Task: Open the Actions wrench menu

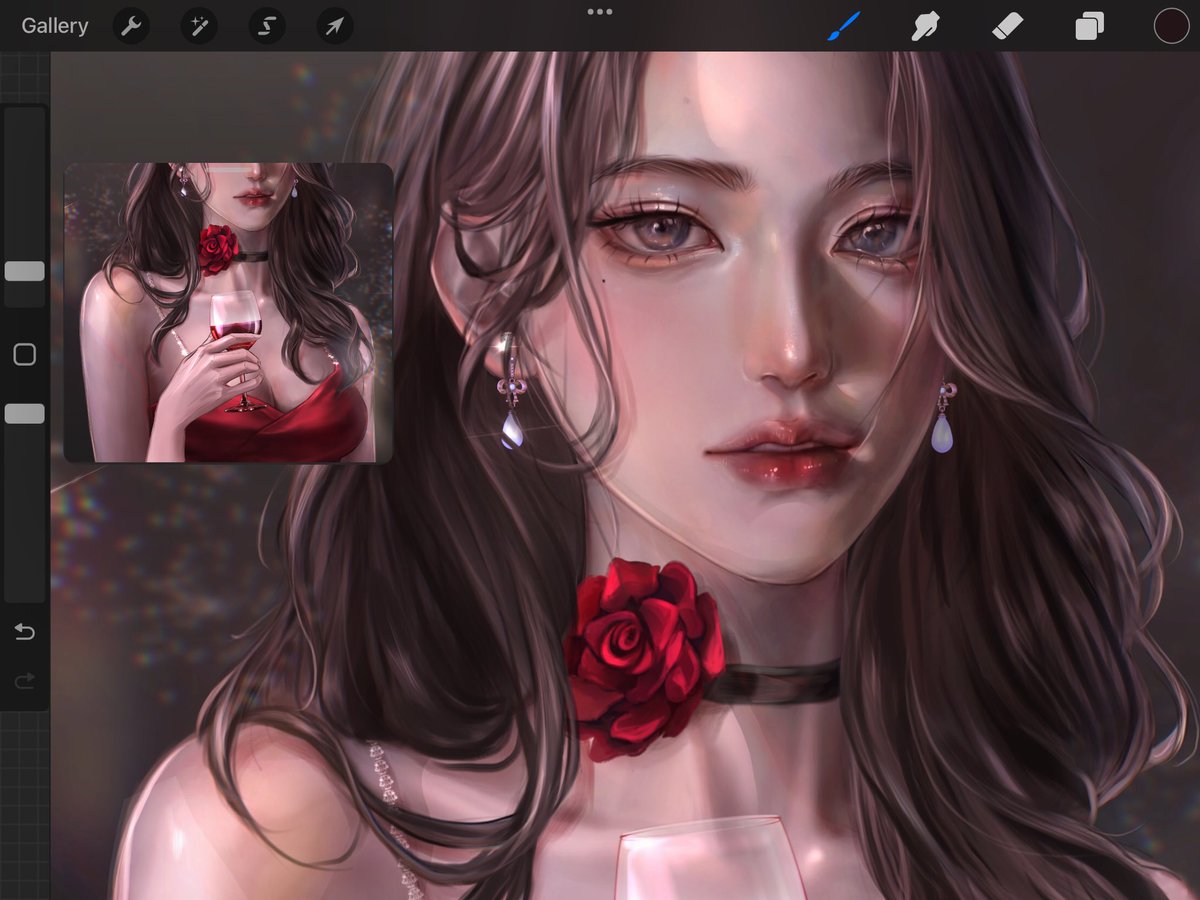Action: point(131,26)
